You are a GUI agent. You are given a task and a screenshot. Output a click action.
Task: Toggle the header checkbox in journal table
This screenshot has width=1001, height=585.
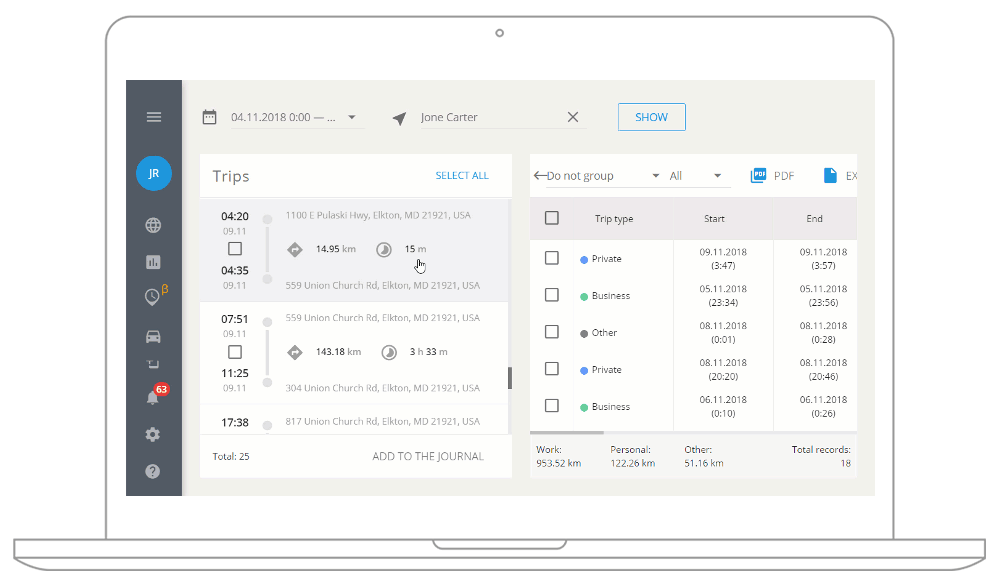552,218
